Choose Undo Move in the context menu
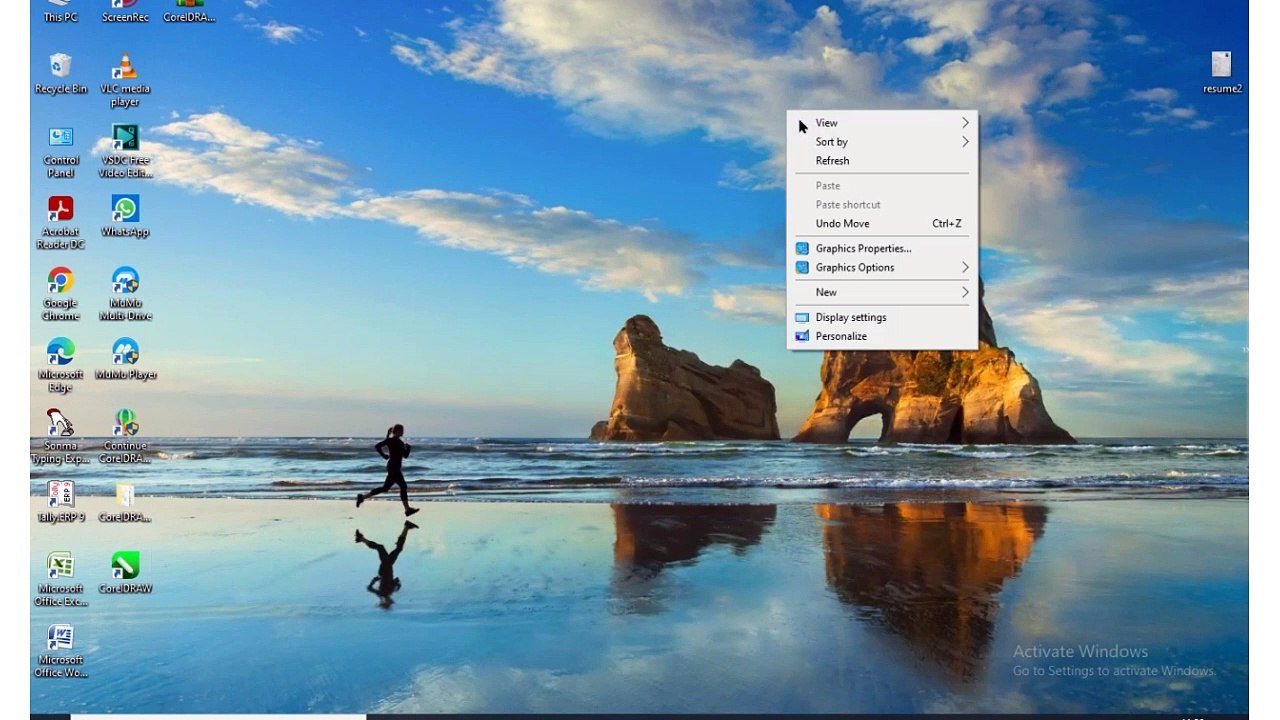The height and width of the screenshot is (720, 1280). (882, 224)
